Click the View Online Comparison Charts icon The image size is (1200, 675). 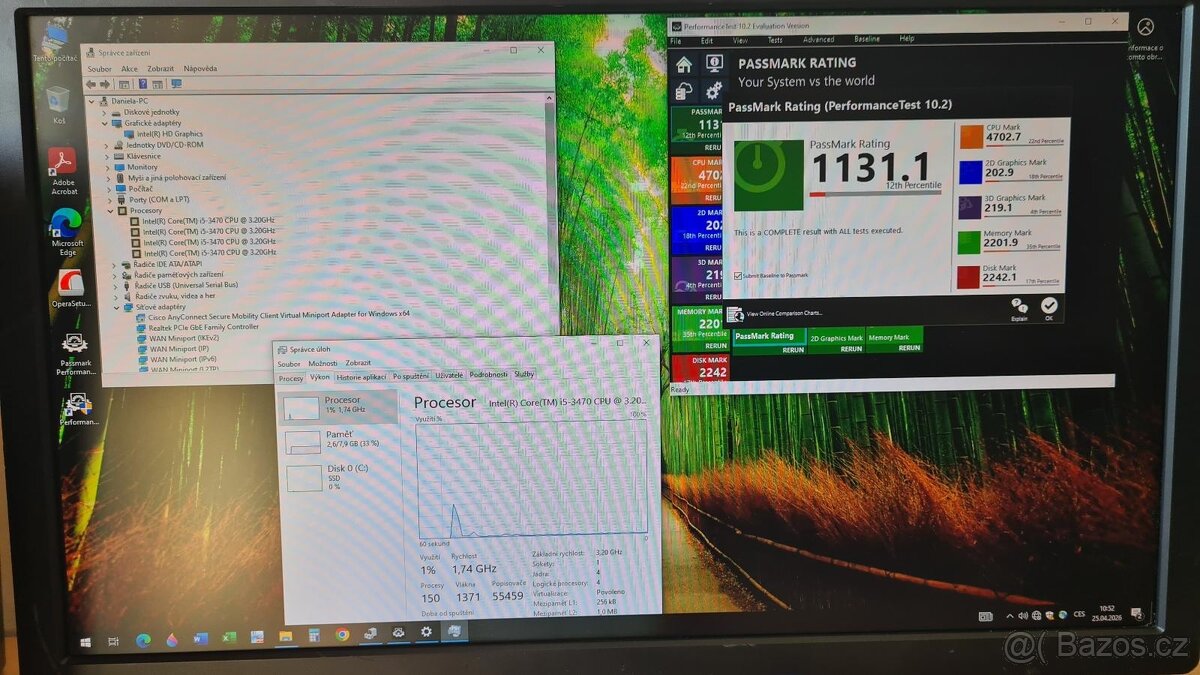tap(736, 314)
